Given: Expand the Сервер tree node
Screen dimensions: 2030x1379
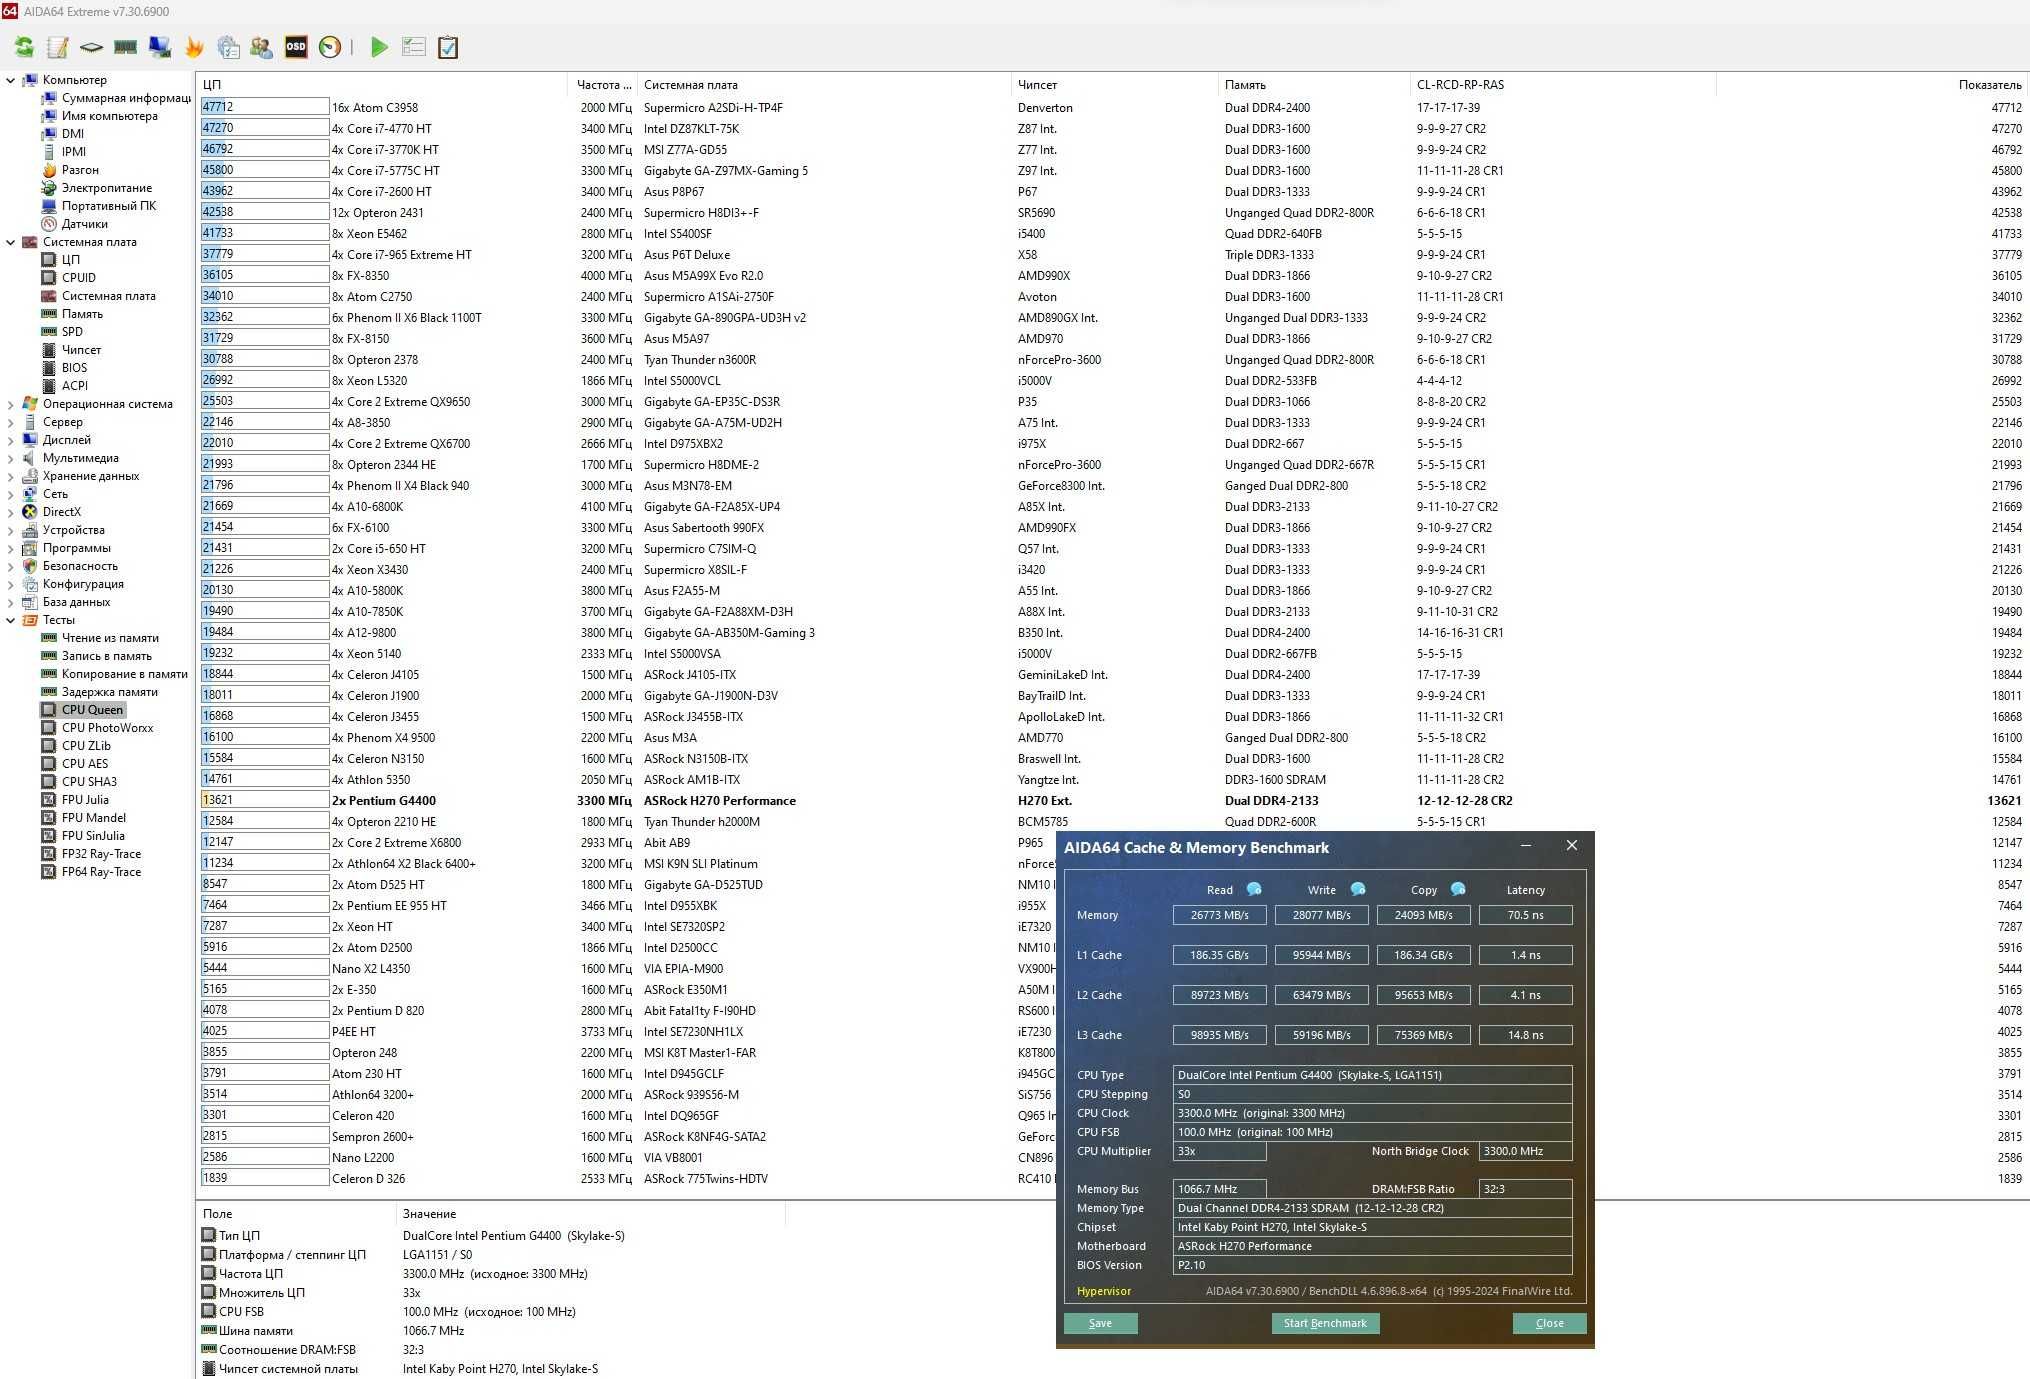Looking at the screenshot, I should [11, 422].
